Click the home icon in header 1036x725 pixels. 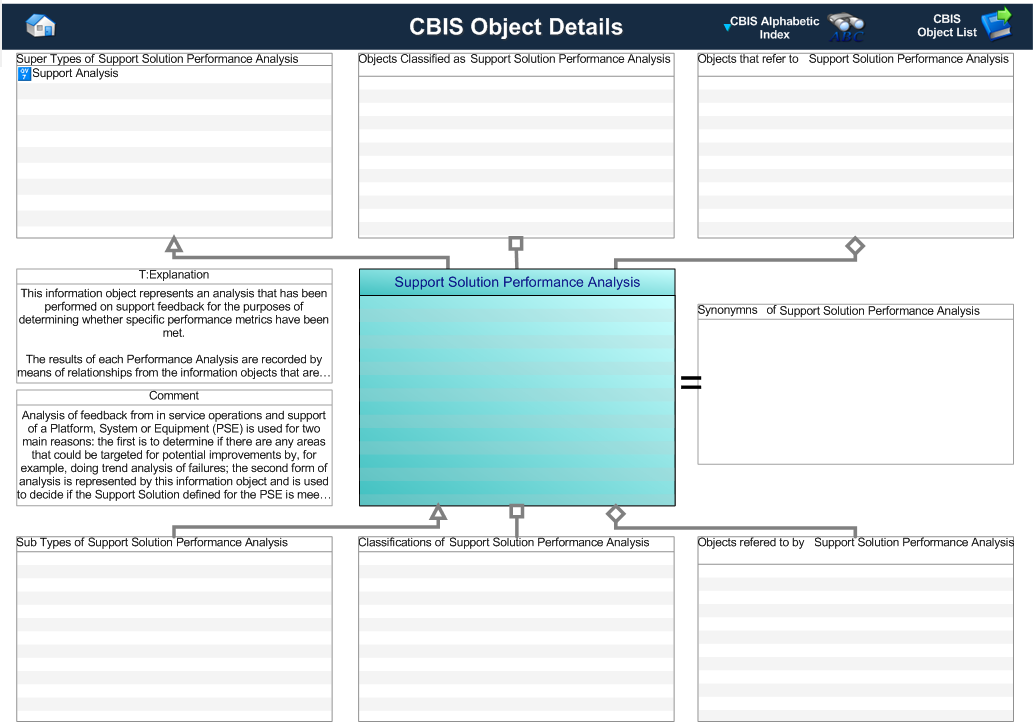pos(40,26)
